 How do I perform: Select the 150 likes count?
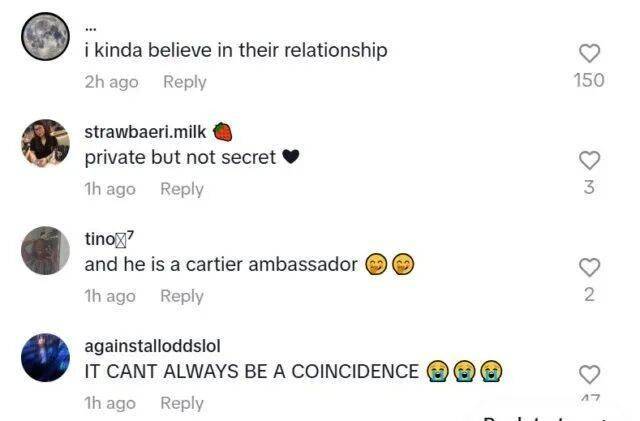pyautogui.click(x=589, y=80)
